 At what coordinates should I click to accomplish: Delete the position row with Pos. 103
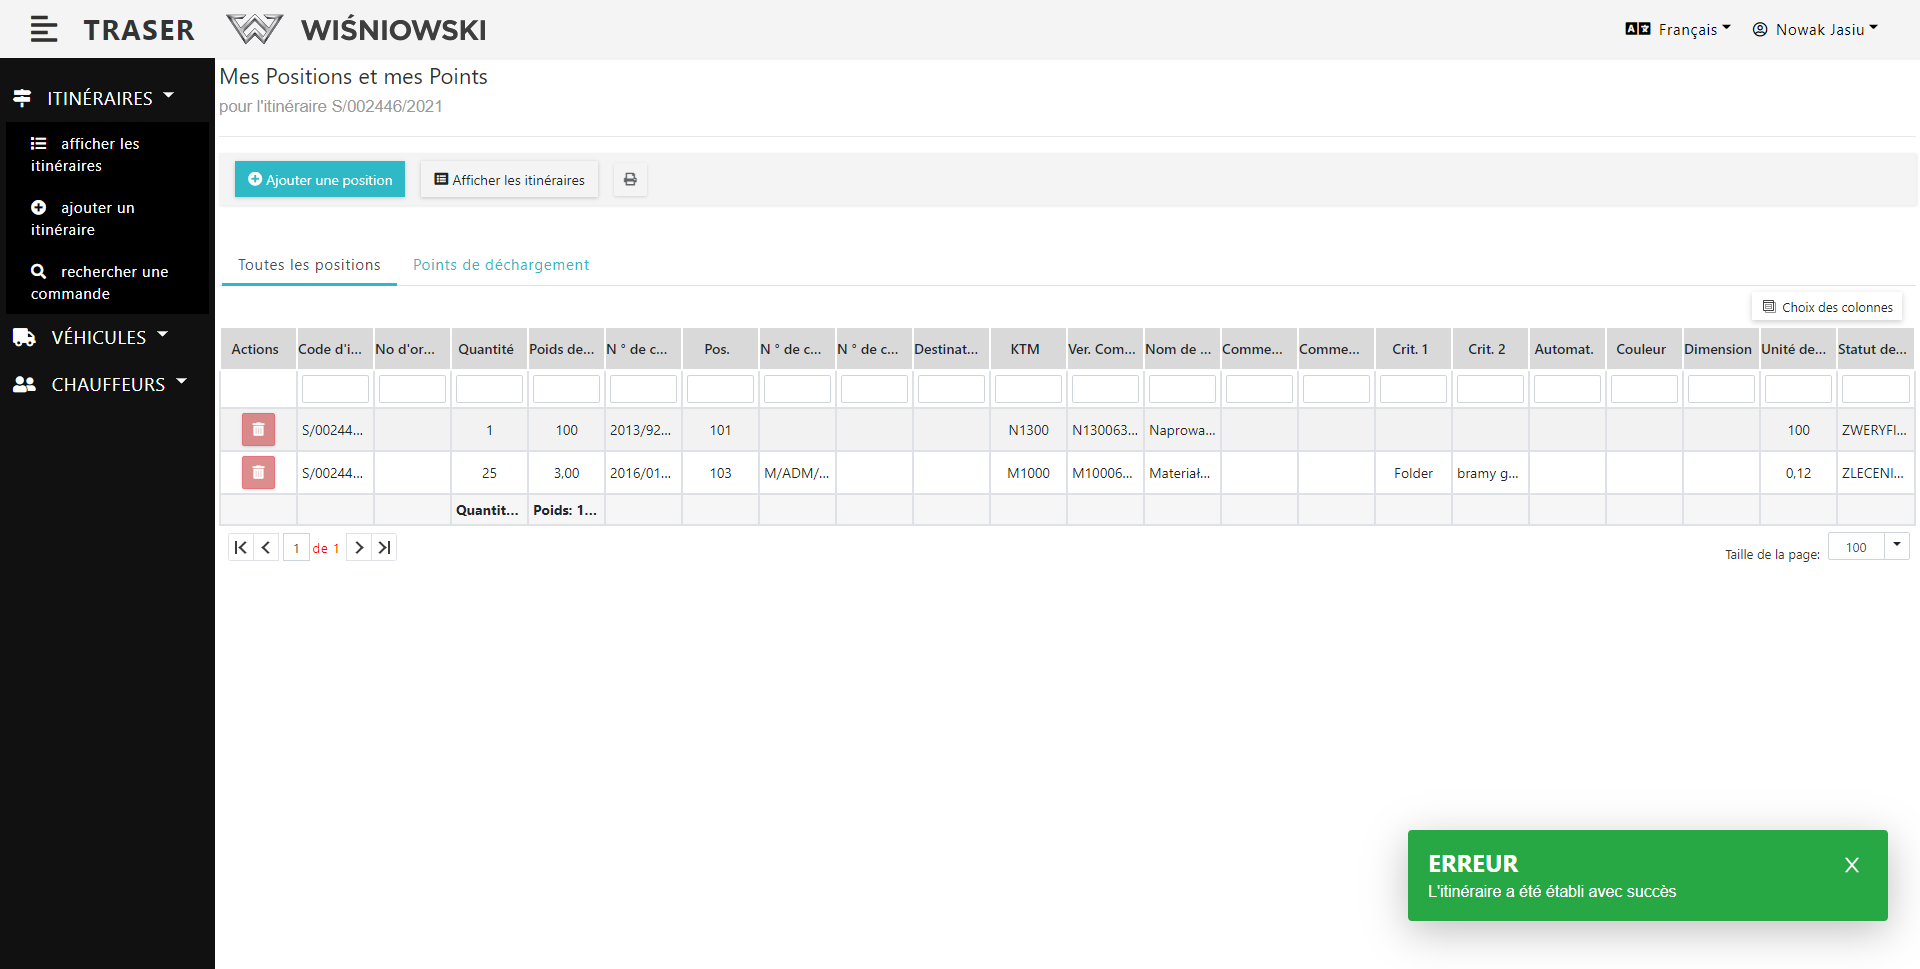258,473
